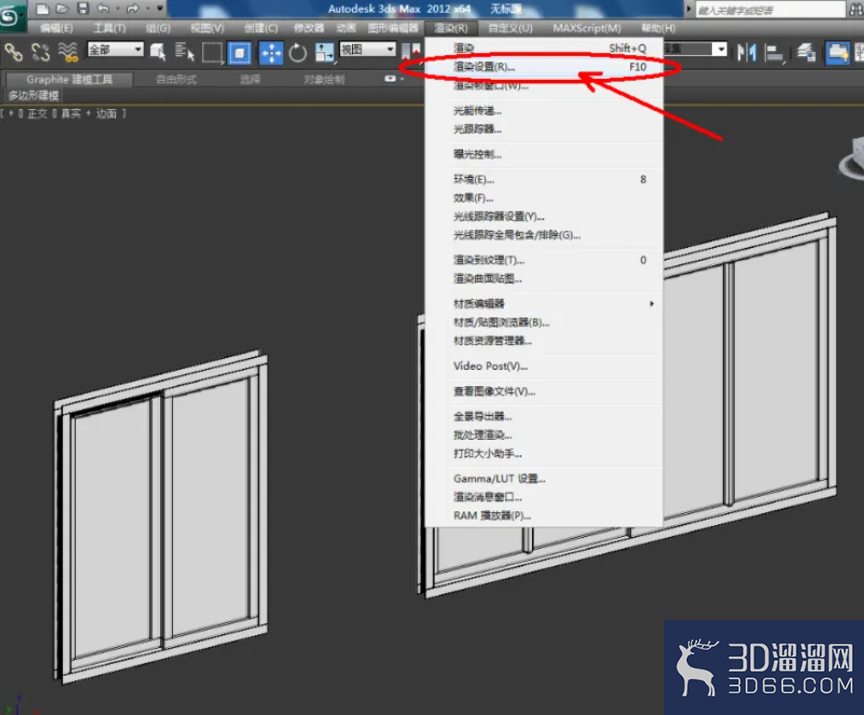Viewport: 864px width, 715px height.
Task: Choose 渲染到纹理(T)... menu entry
Action: (544, 260)
